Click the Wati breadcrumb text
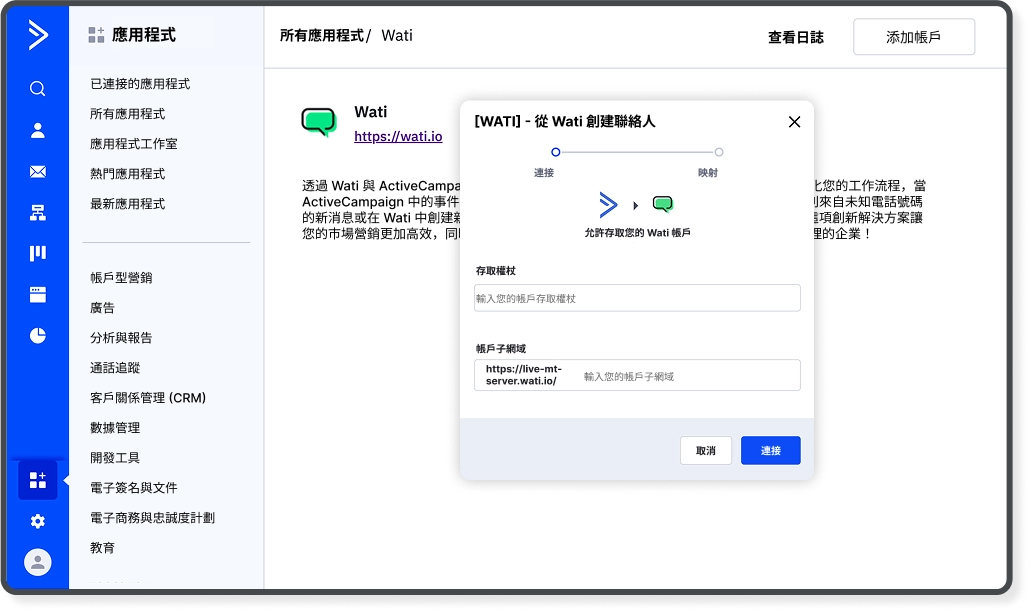The height and width of the screenshot is (611, 1029). point(397,36)
